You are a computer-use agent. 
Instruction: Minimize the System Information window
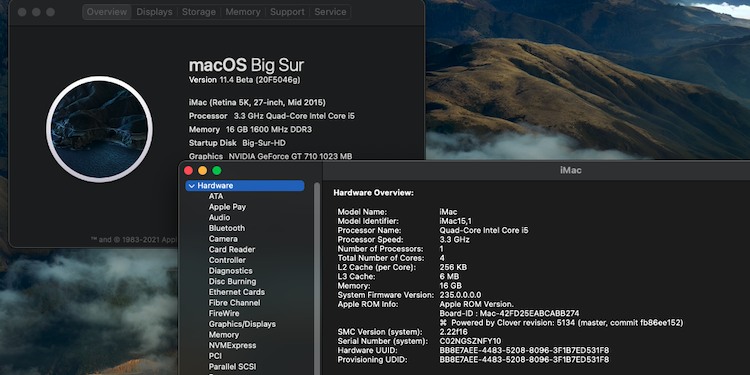click(202, 170)
